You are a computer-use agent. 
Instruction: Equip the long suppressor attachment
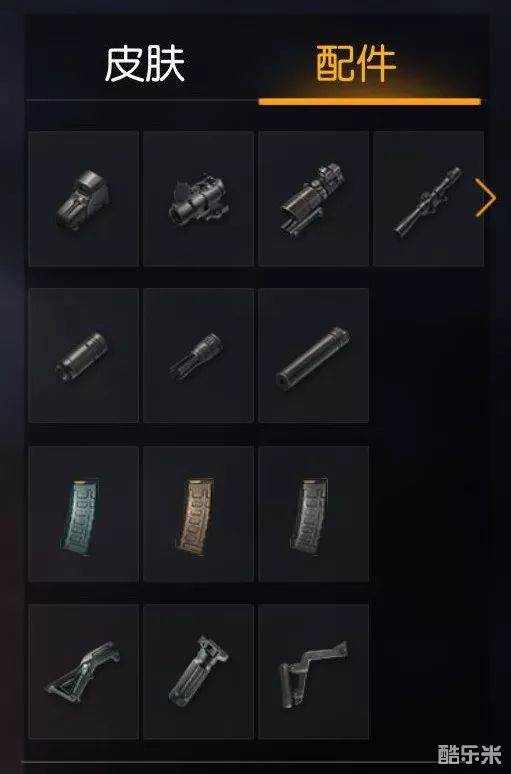(x=314, y=355)
